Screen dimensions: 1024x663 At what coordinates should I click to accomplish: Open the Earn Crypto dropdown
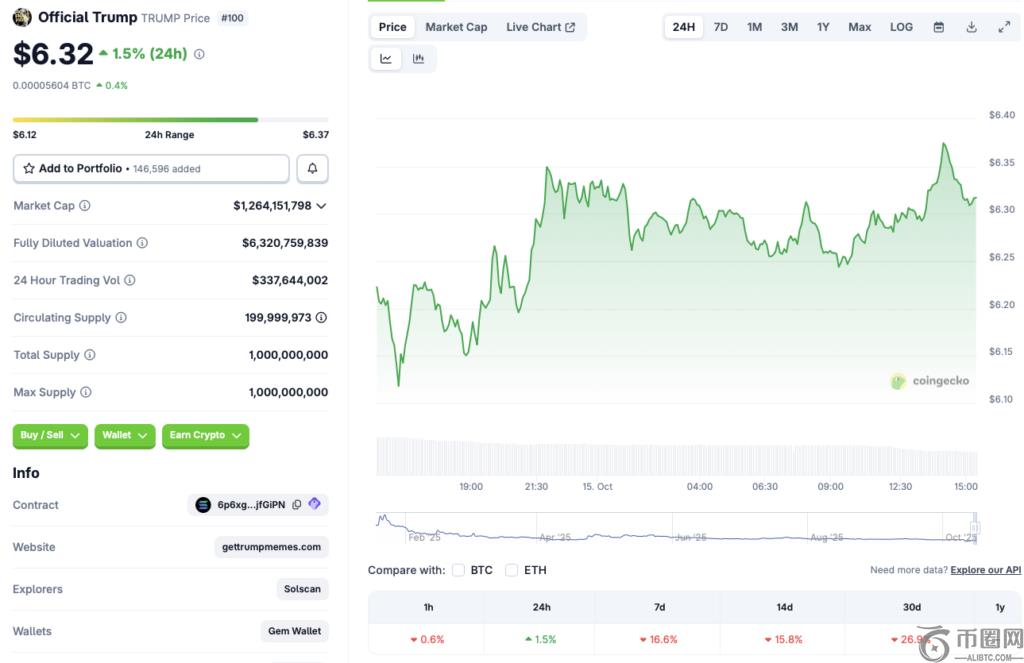click(205, 436)
